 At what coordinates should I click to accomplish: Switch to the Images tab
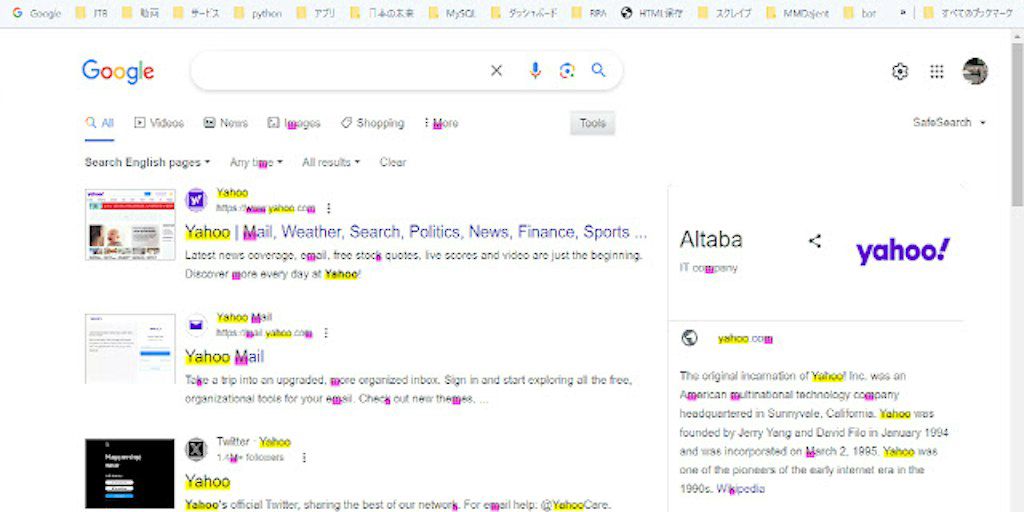pyautogui.click(x=294, y=123)
